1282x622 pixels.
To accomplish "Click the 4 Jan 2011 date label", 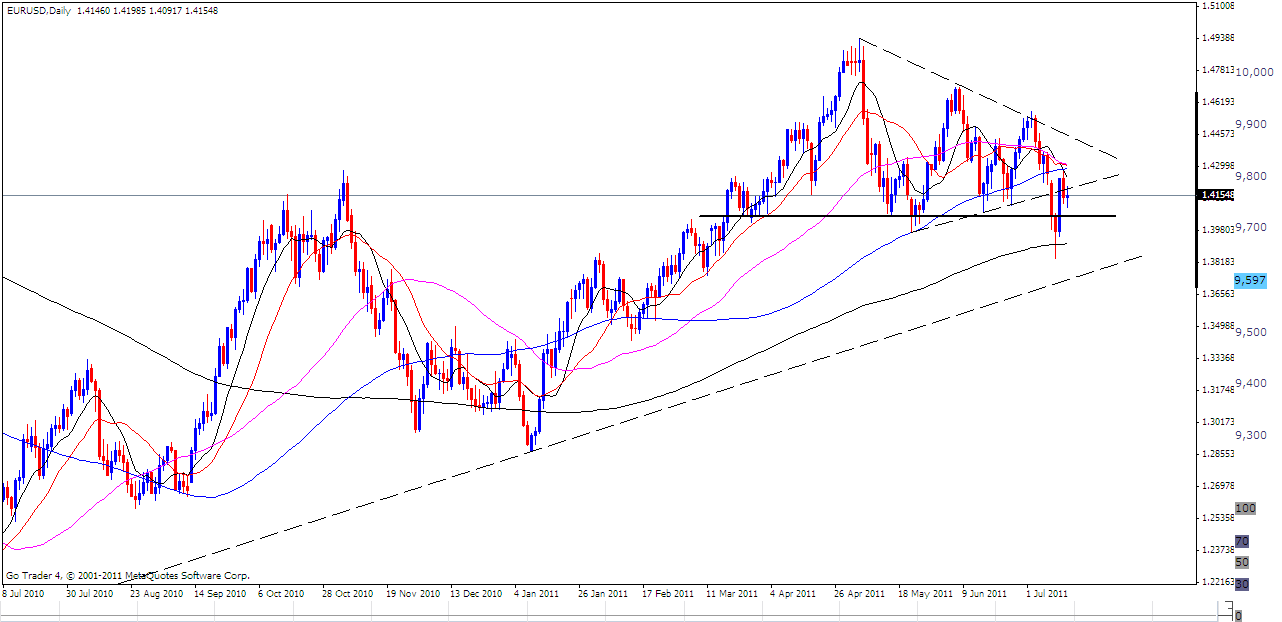I will pyautogui.click(x=535, y=593).
